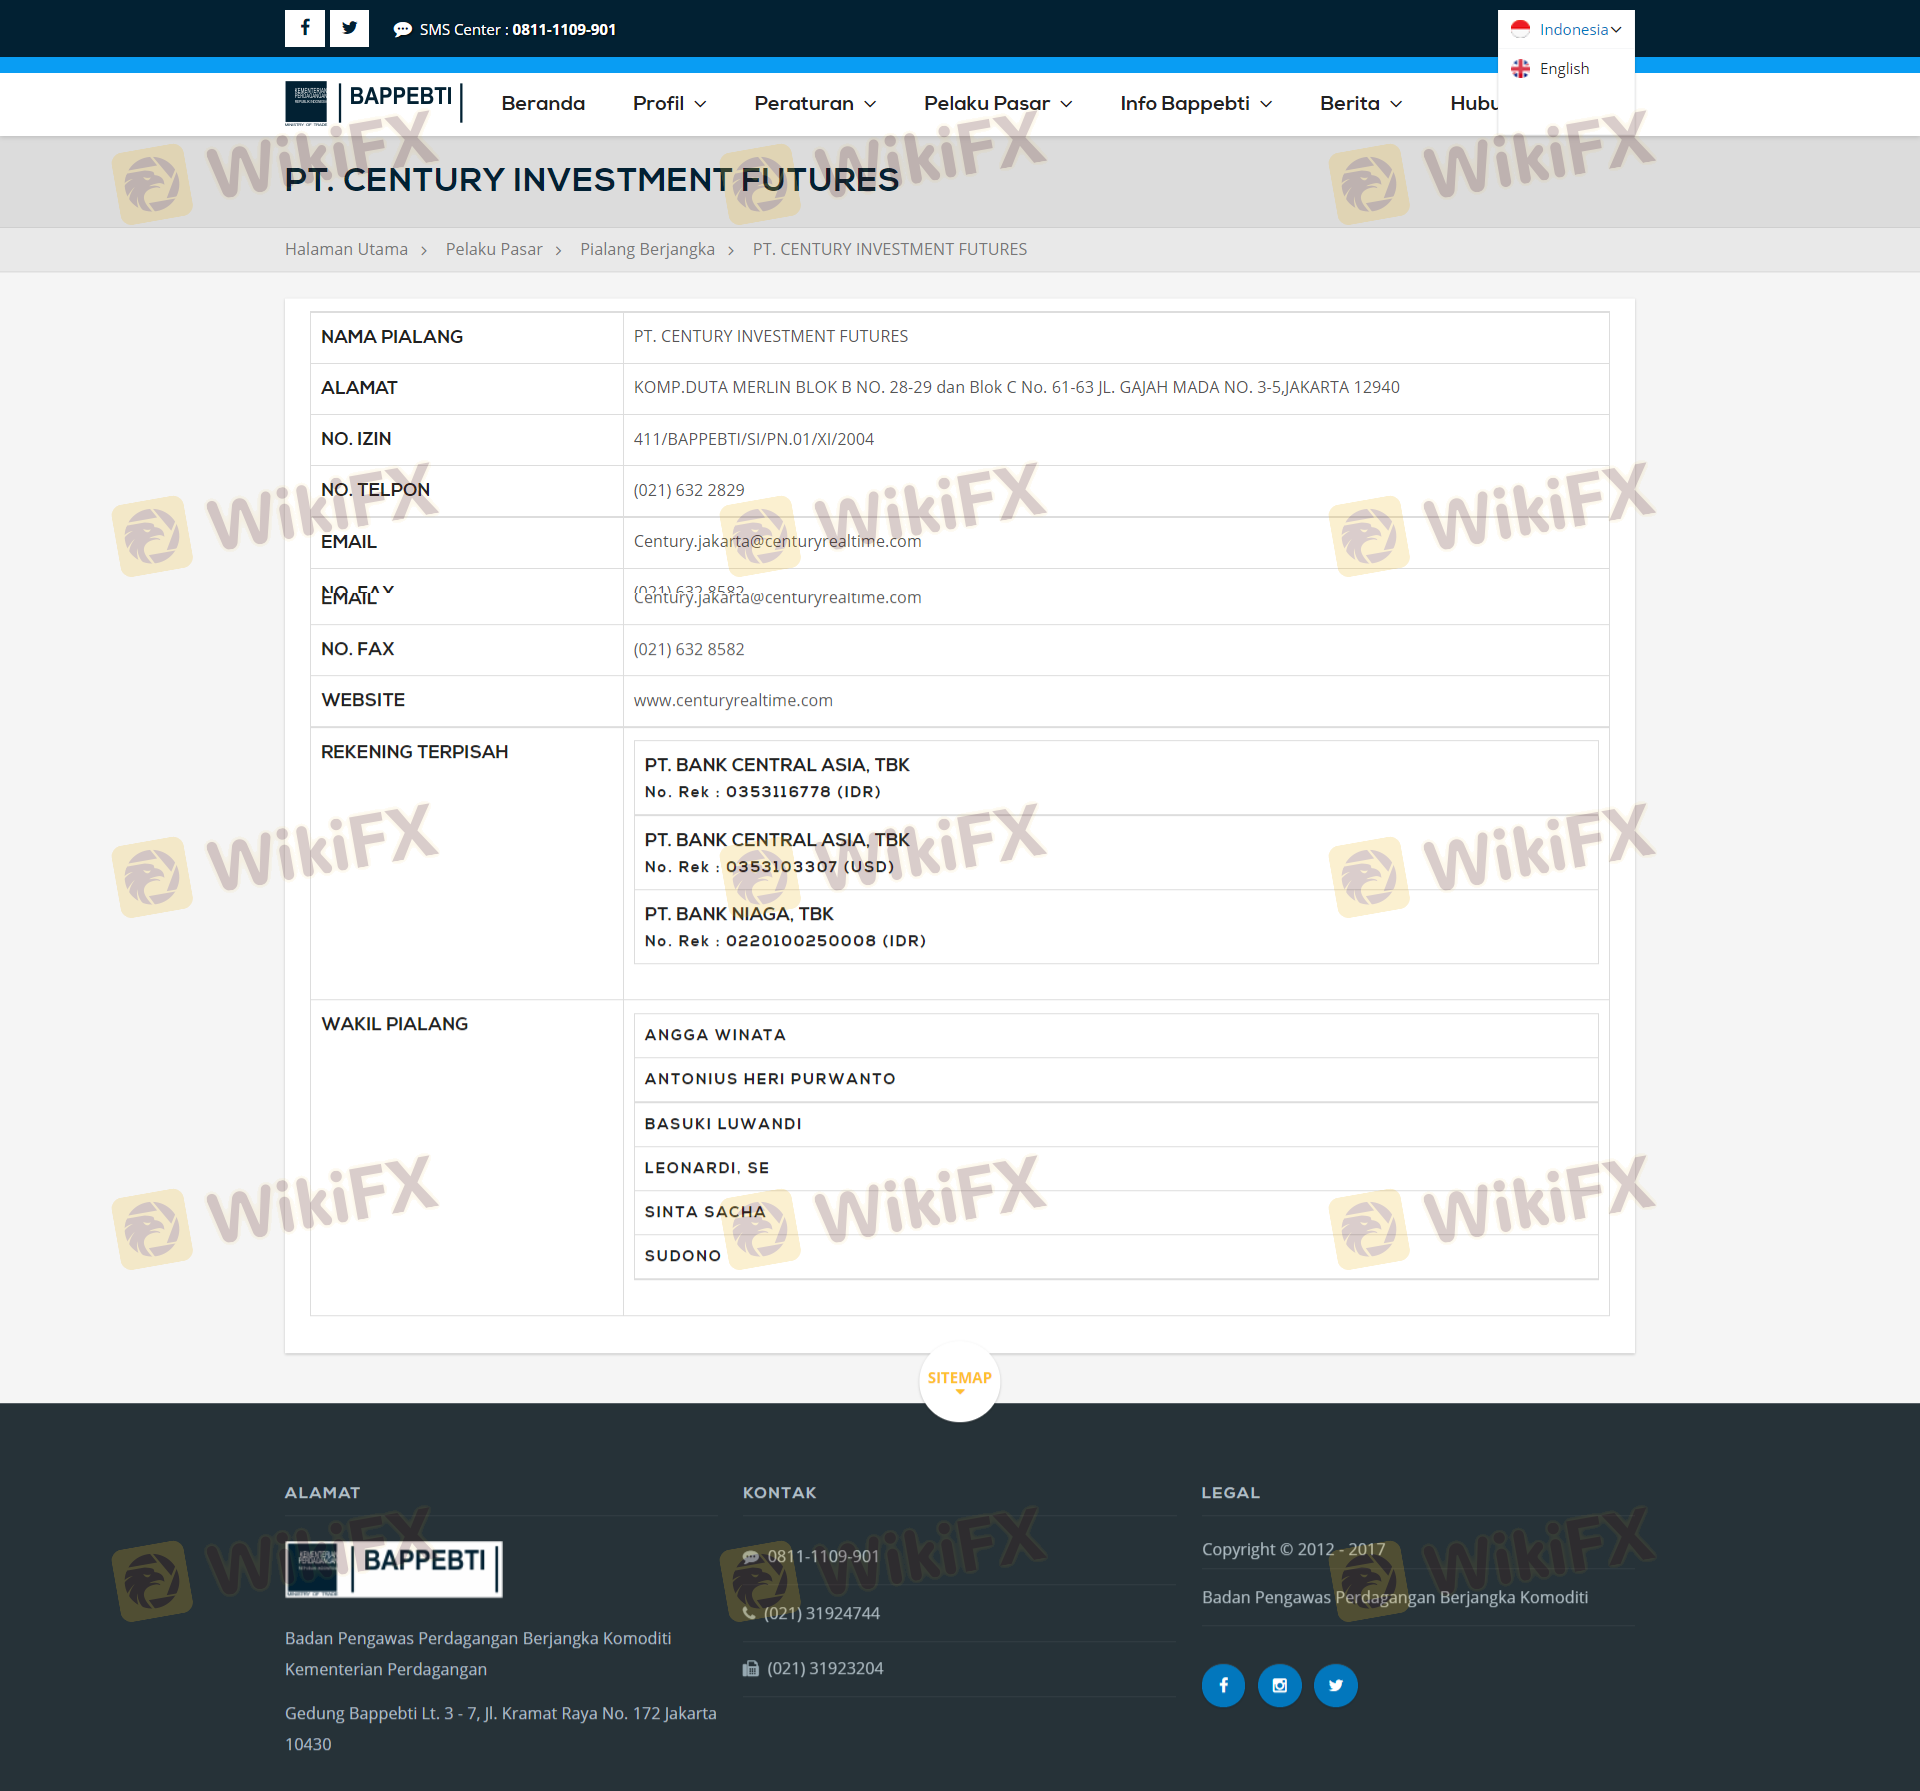The image size is (1920, 1791).
Task: Click the SMS Center chat bubble icon
Action: 402,30
